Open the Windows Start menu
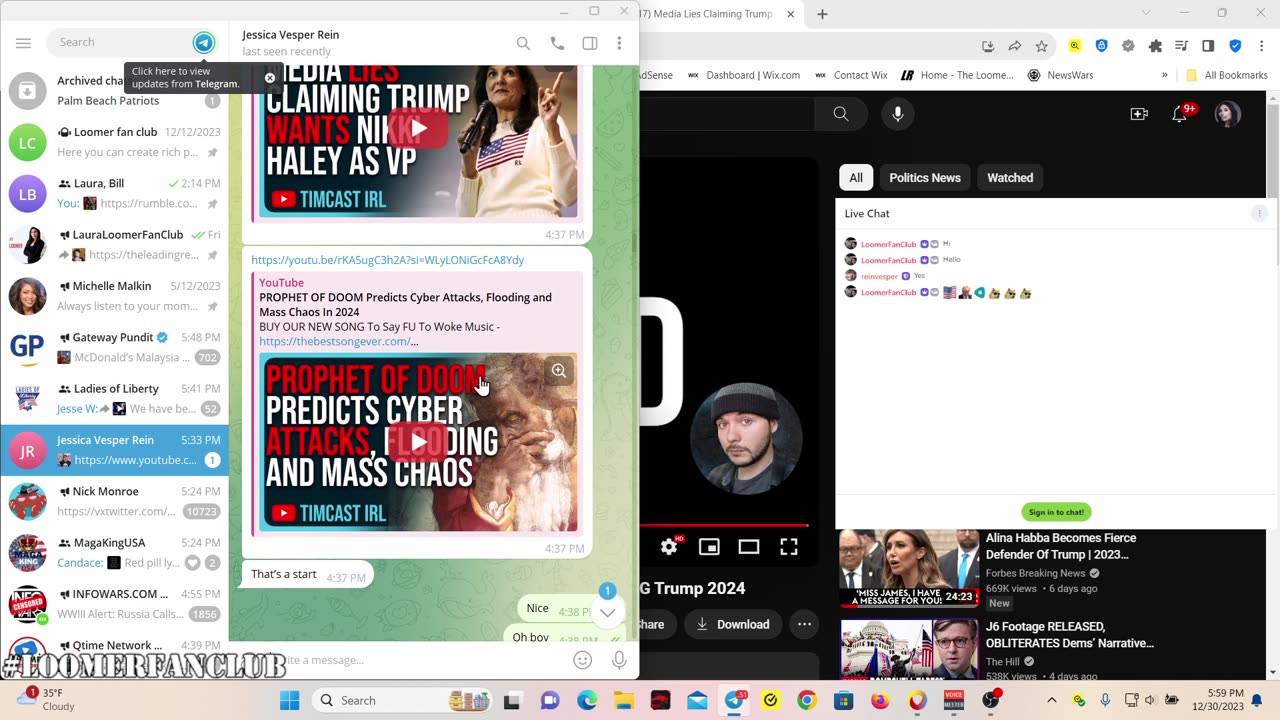This screenshot has width=1280, height=720. point(290,700)
